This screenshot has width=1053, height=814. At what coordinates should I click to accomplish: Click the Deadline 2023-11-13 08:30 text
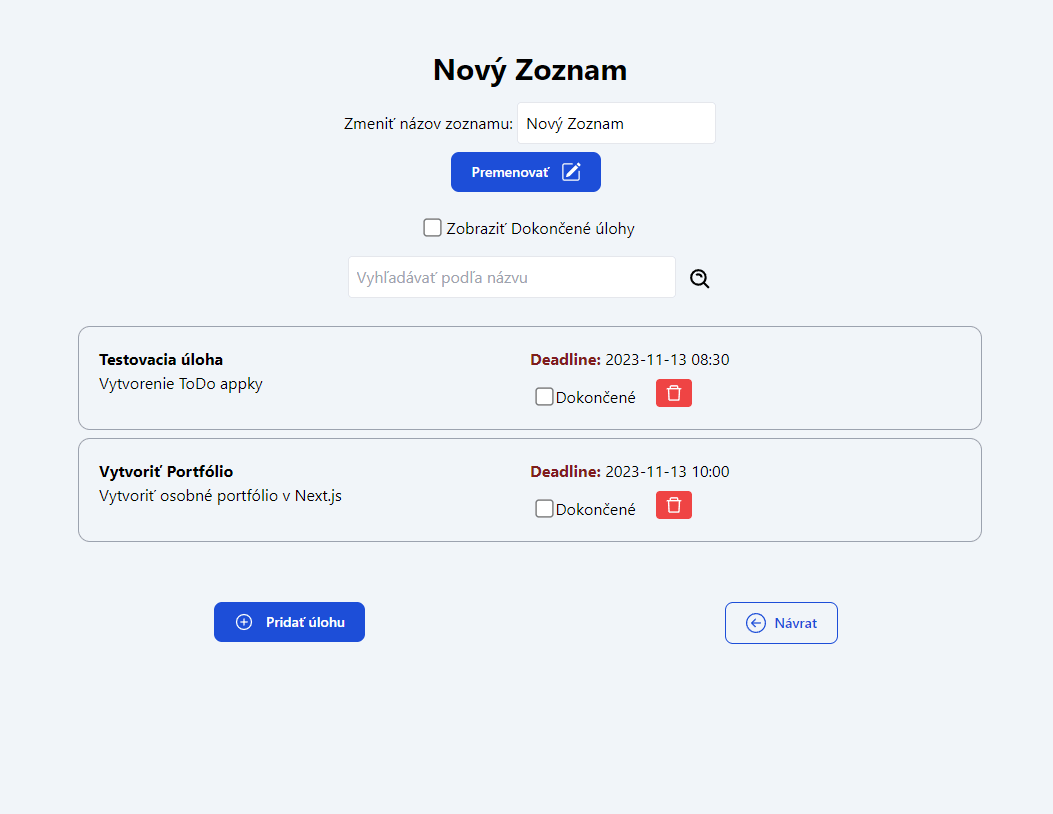click(x=630, y=359)
